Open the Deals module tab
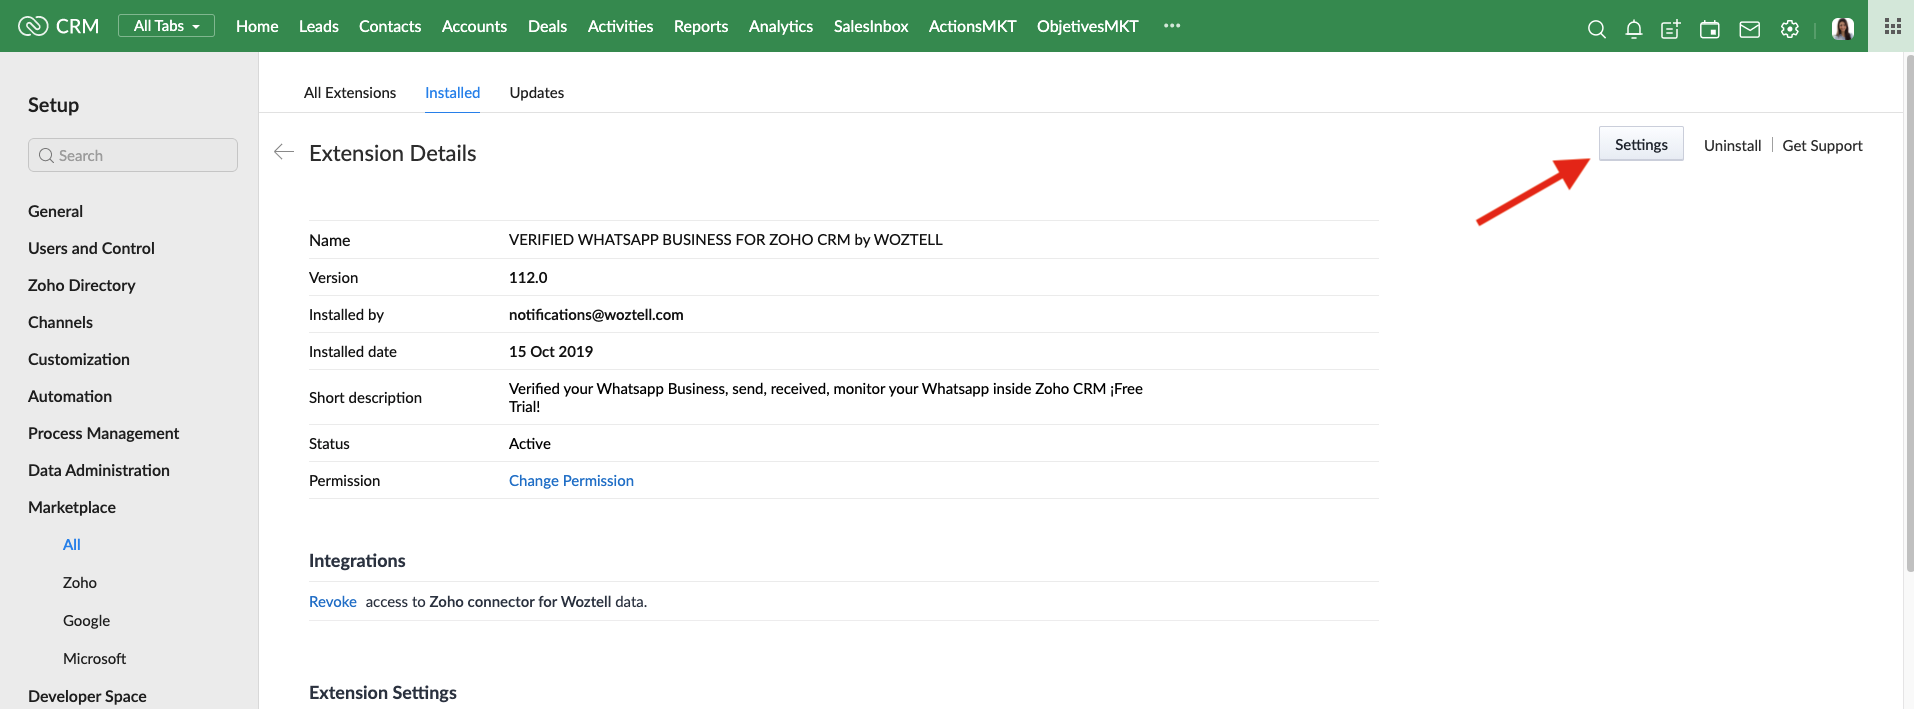 click(x=547, y=26)
